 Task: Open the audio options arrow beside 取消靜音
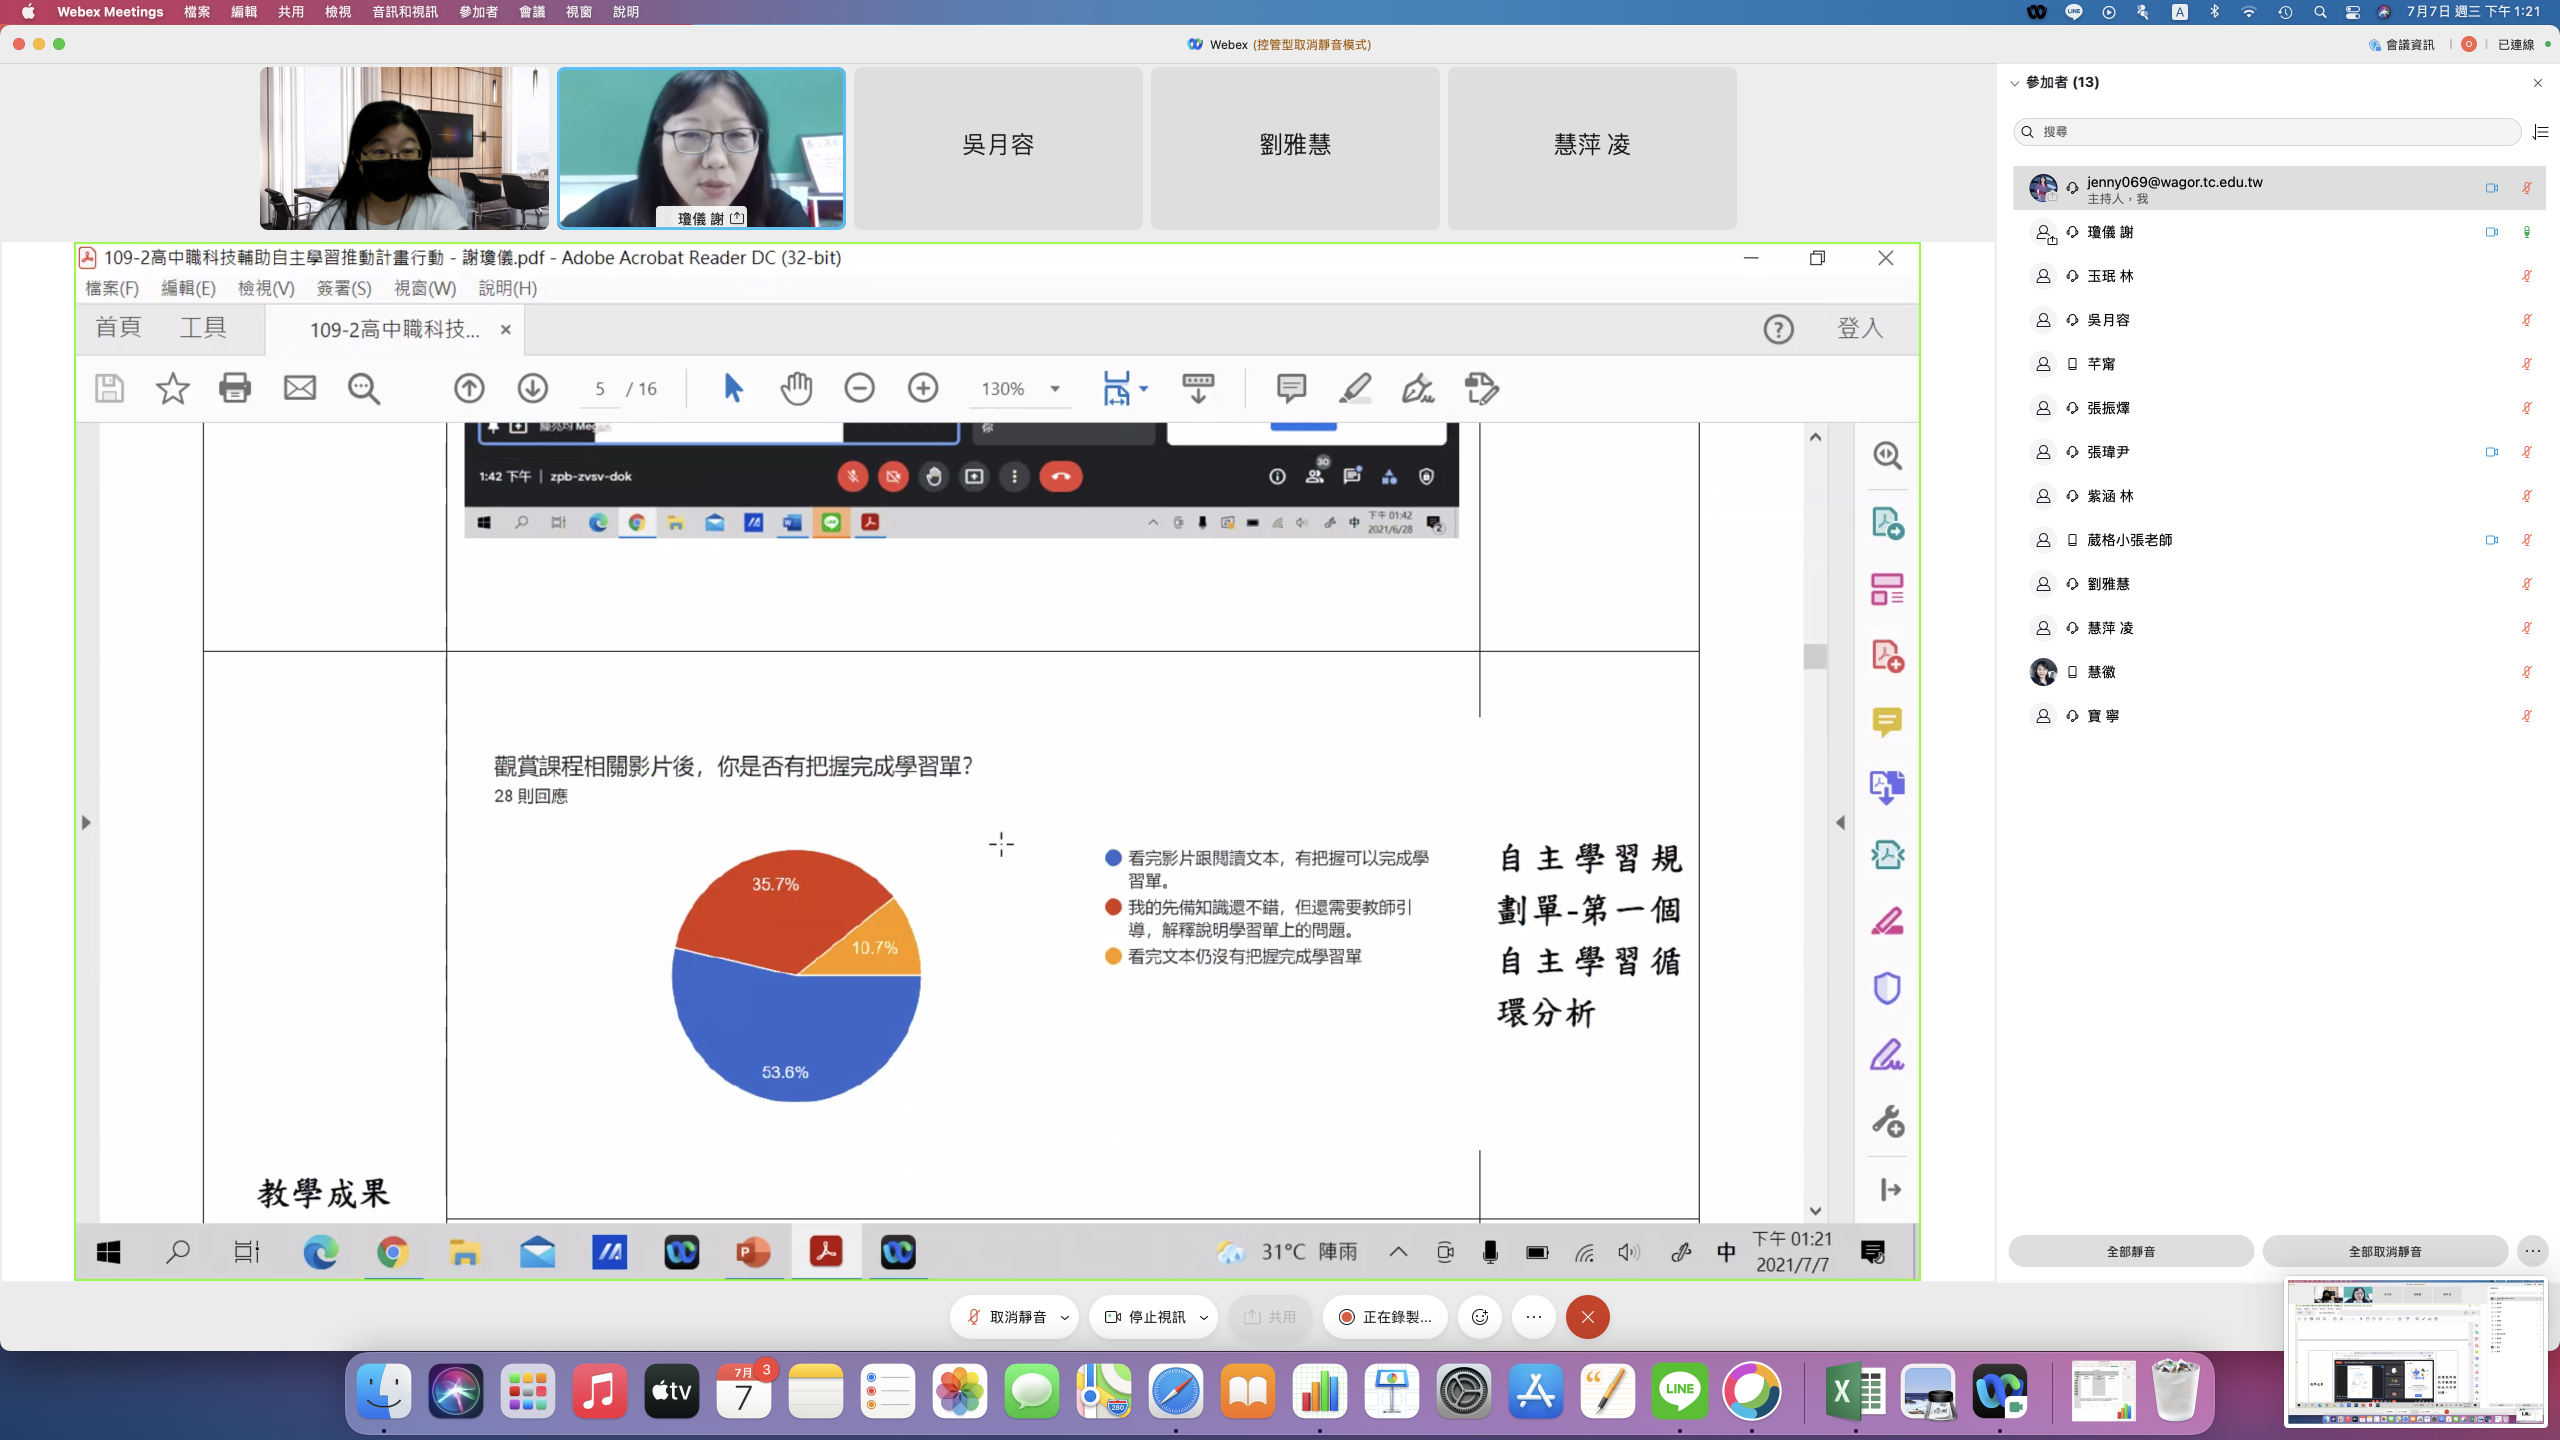coord(1065,1317)
